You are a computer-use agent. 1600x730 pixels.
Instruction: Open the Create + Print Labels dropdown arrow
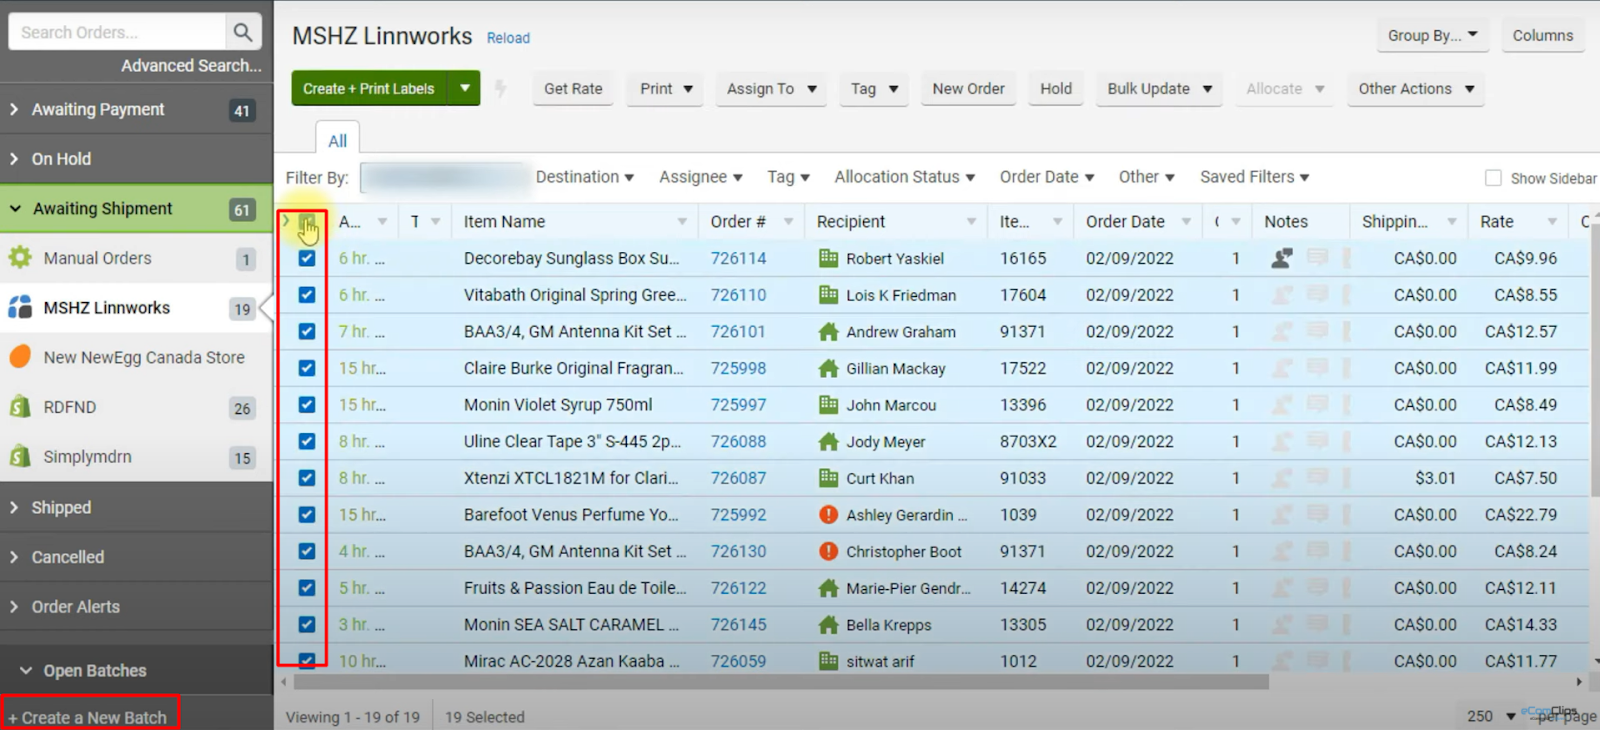pyautogui.click(x=465, y=88)
